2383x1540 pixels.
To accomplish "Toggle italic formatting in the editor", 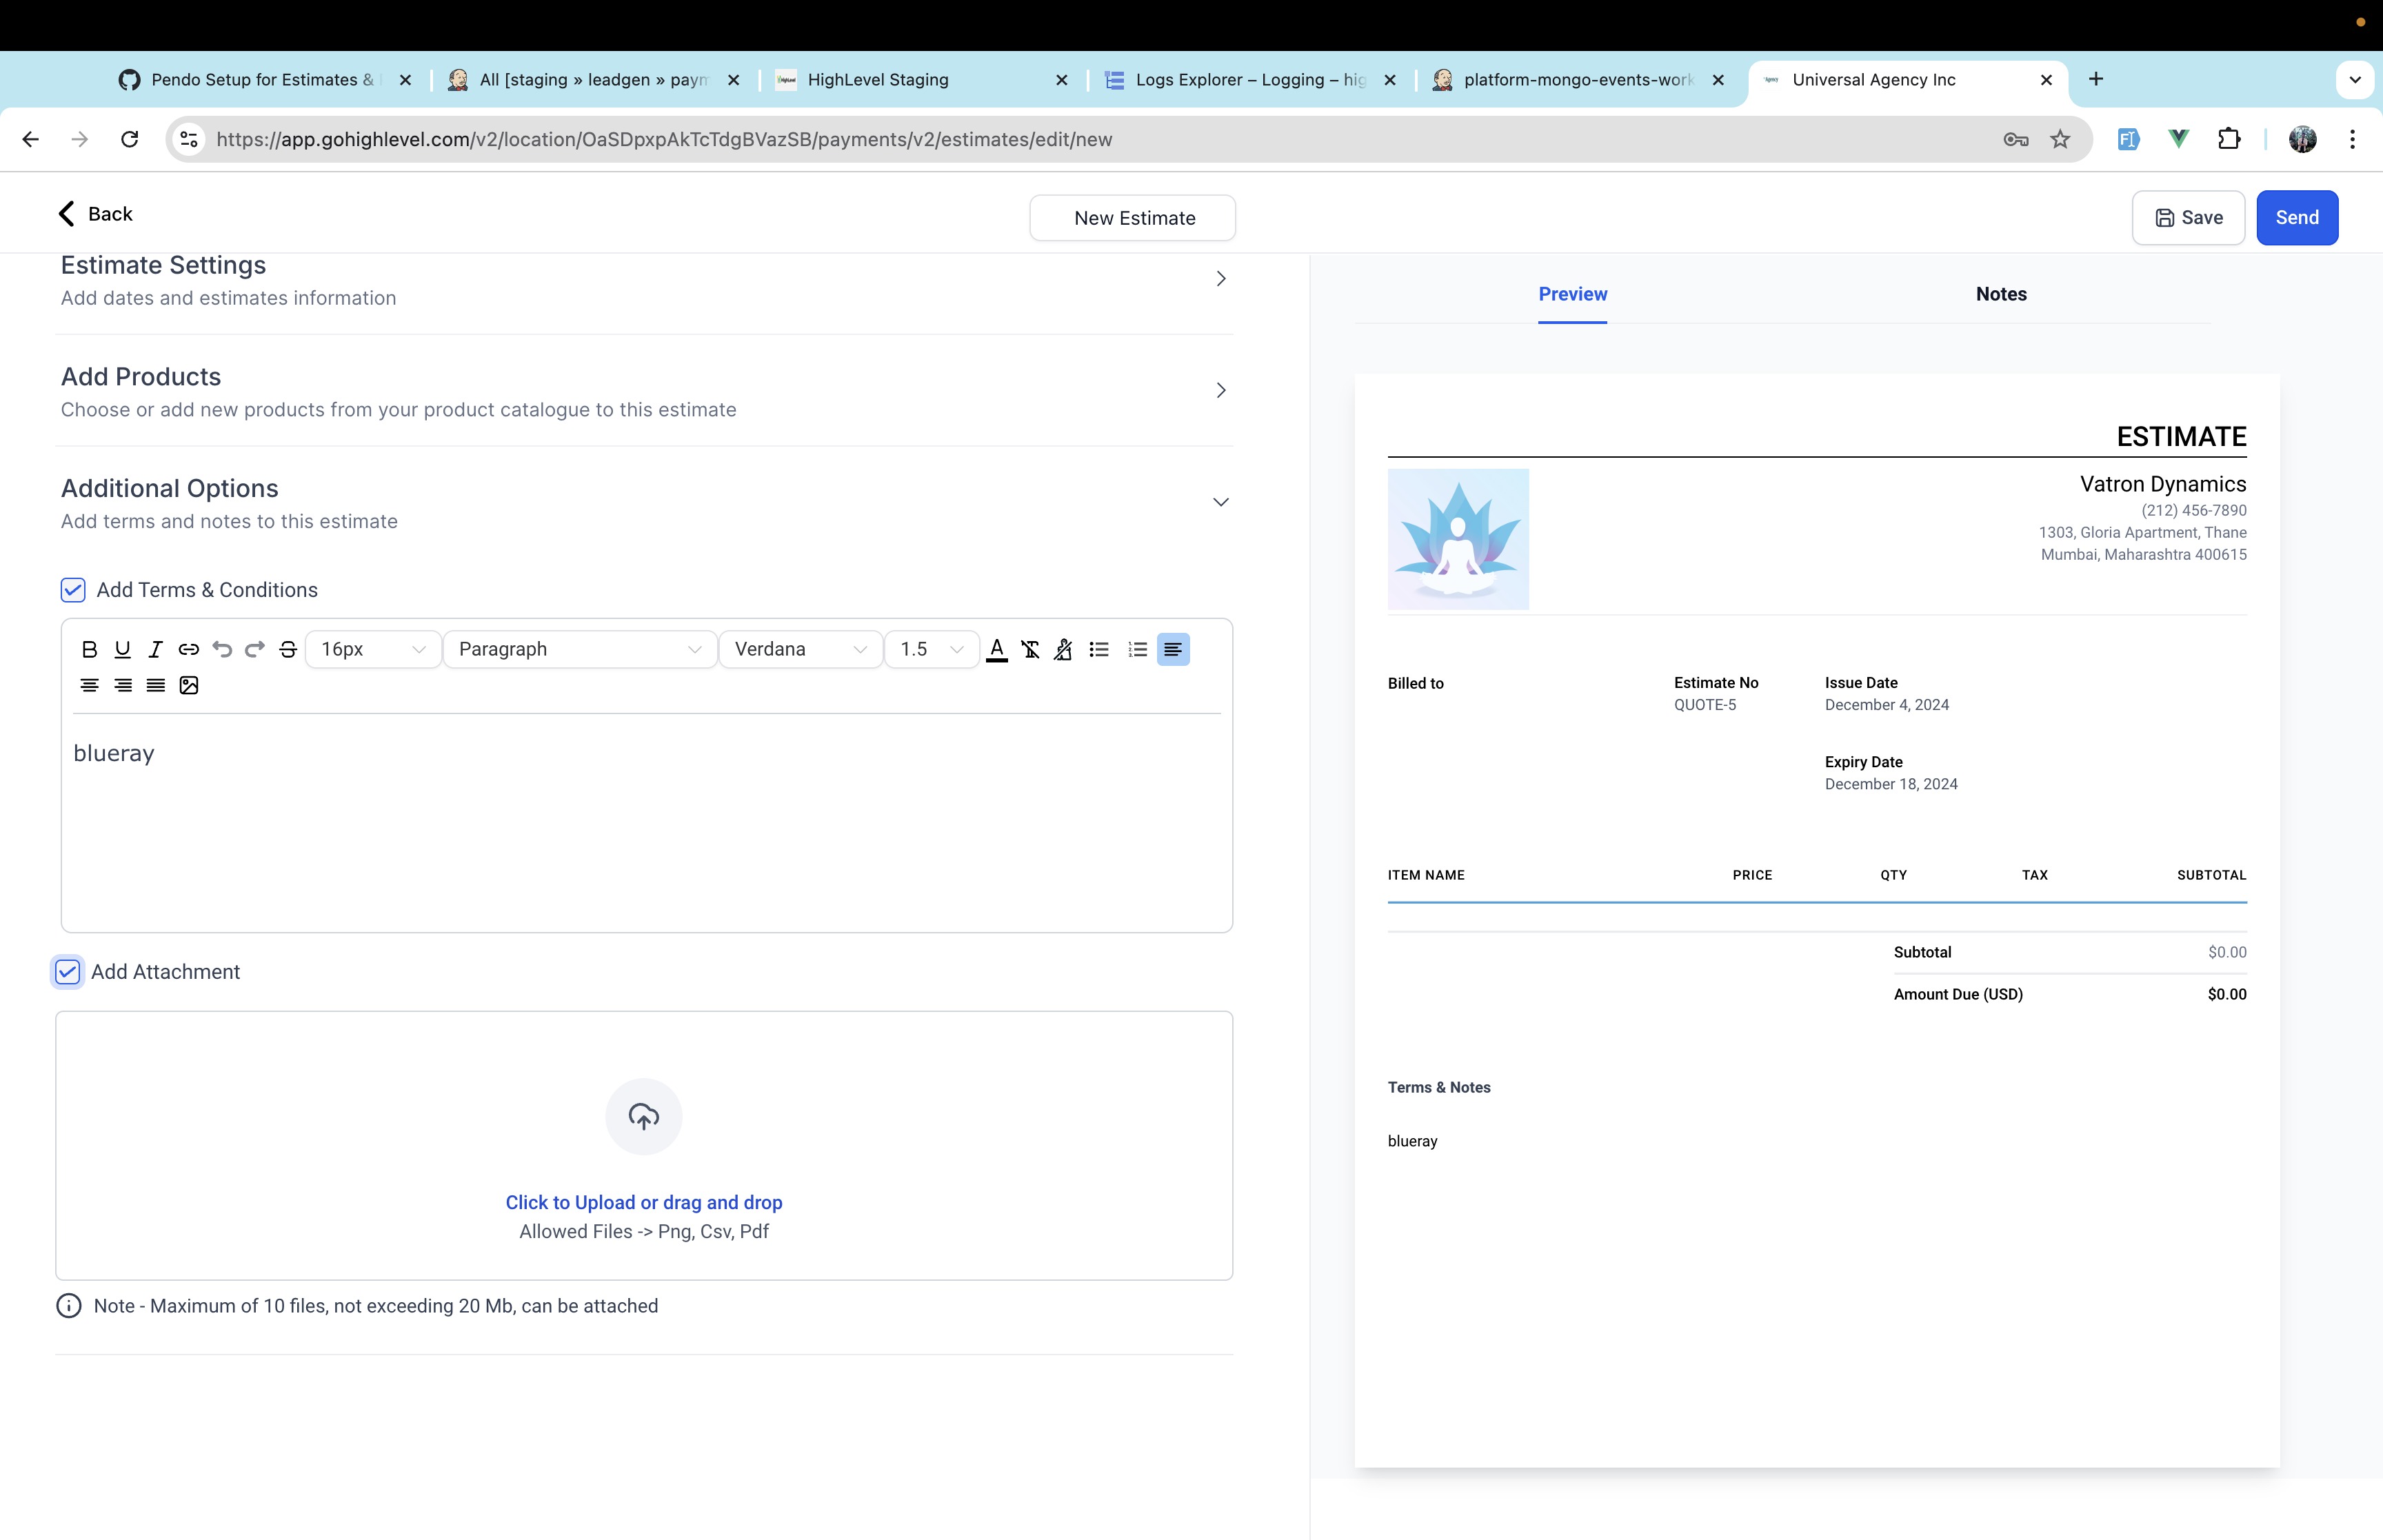I will (155, 649).
